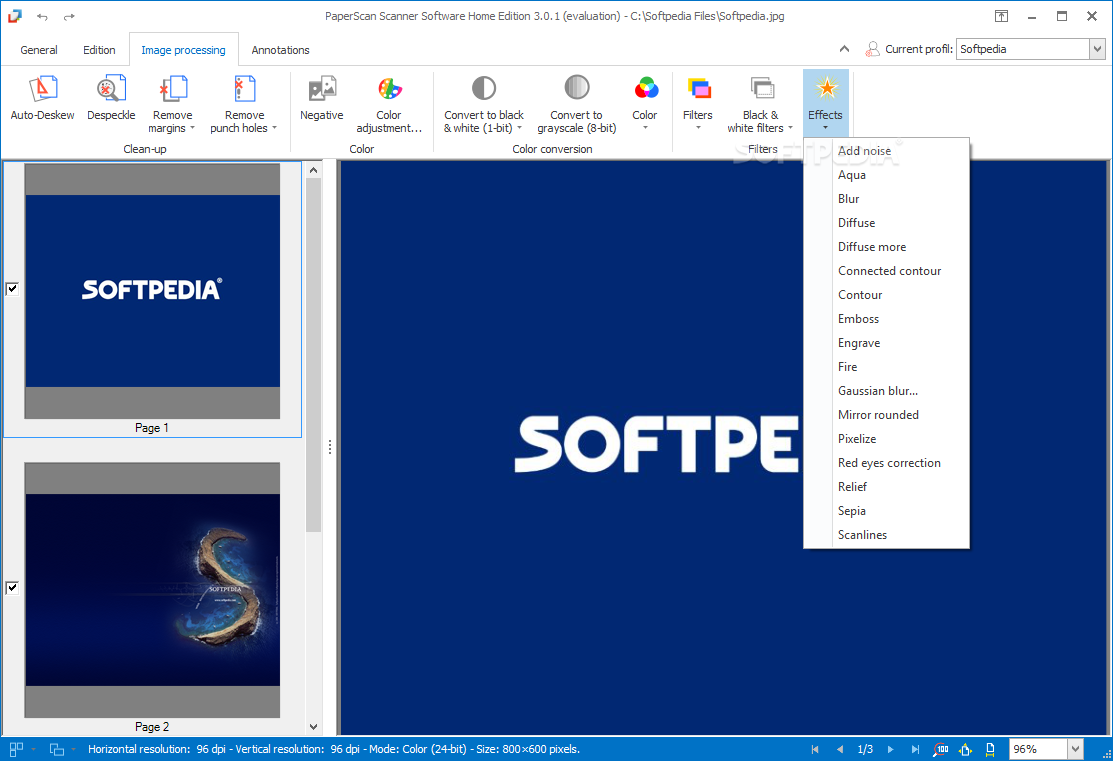Click overlapping windows view icon in status bar
The width and height of the screenshot is (1113, 761).
click(57, 749)
